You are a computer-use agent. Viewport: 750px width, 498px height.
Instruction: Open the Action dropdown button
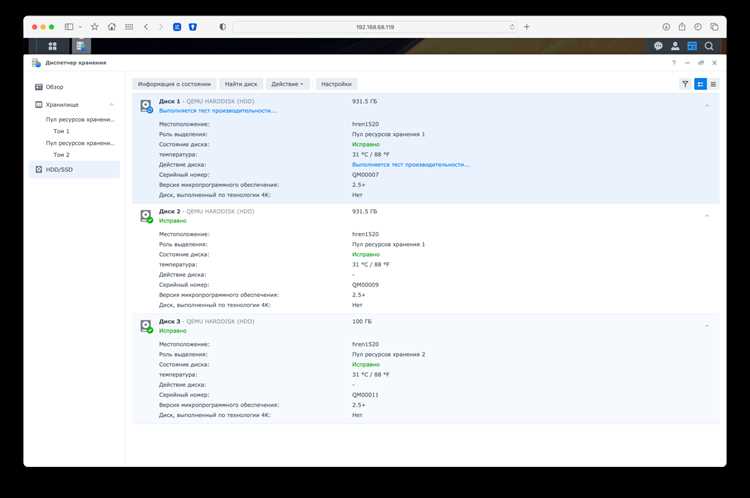pyautogui.click(x=287, y=84)
